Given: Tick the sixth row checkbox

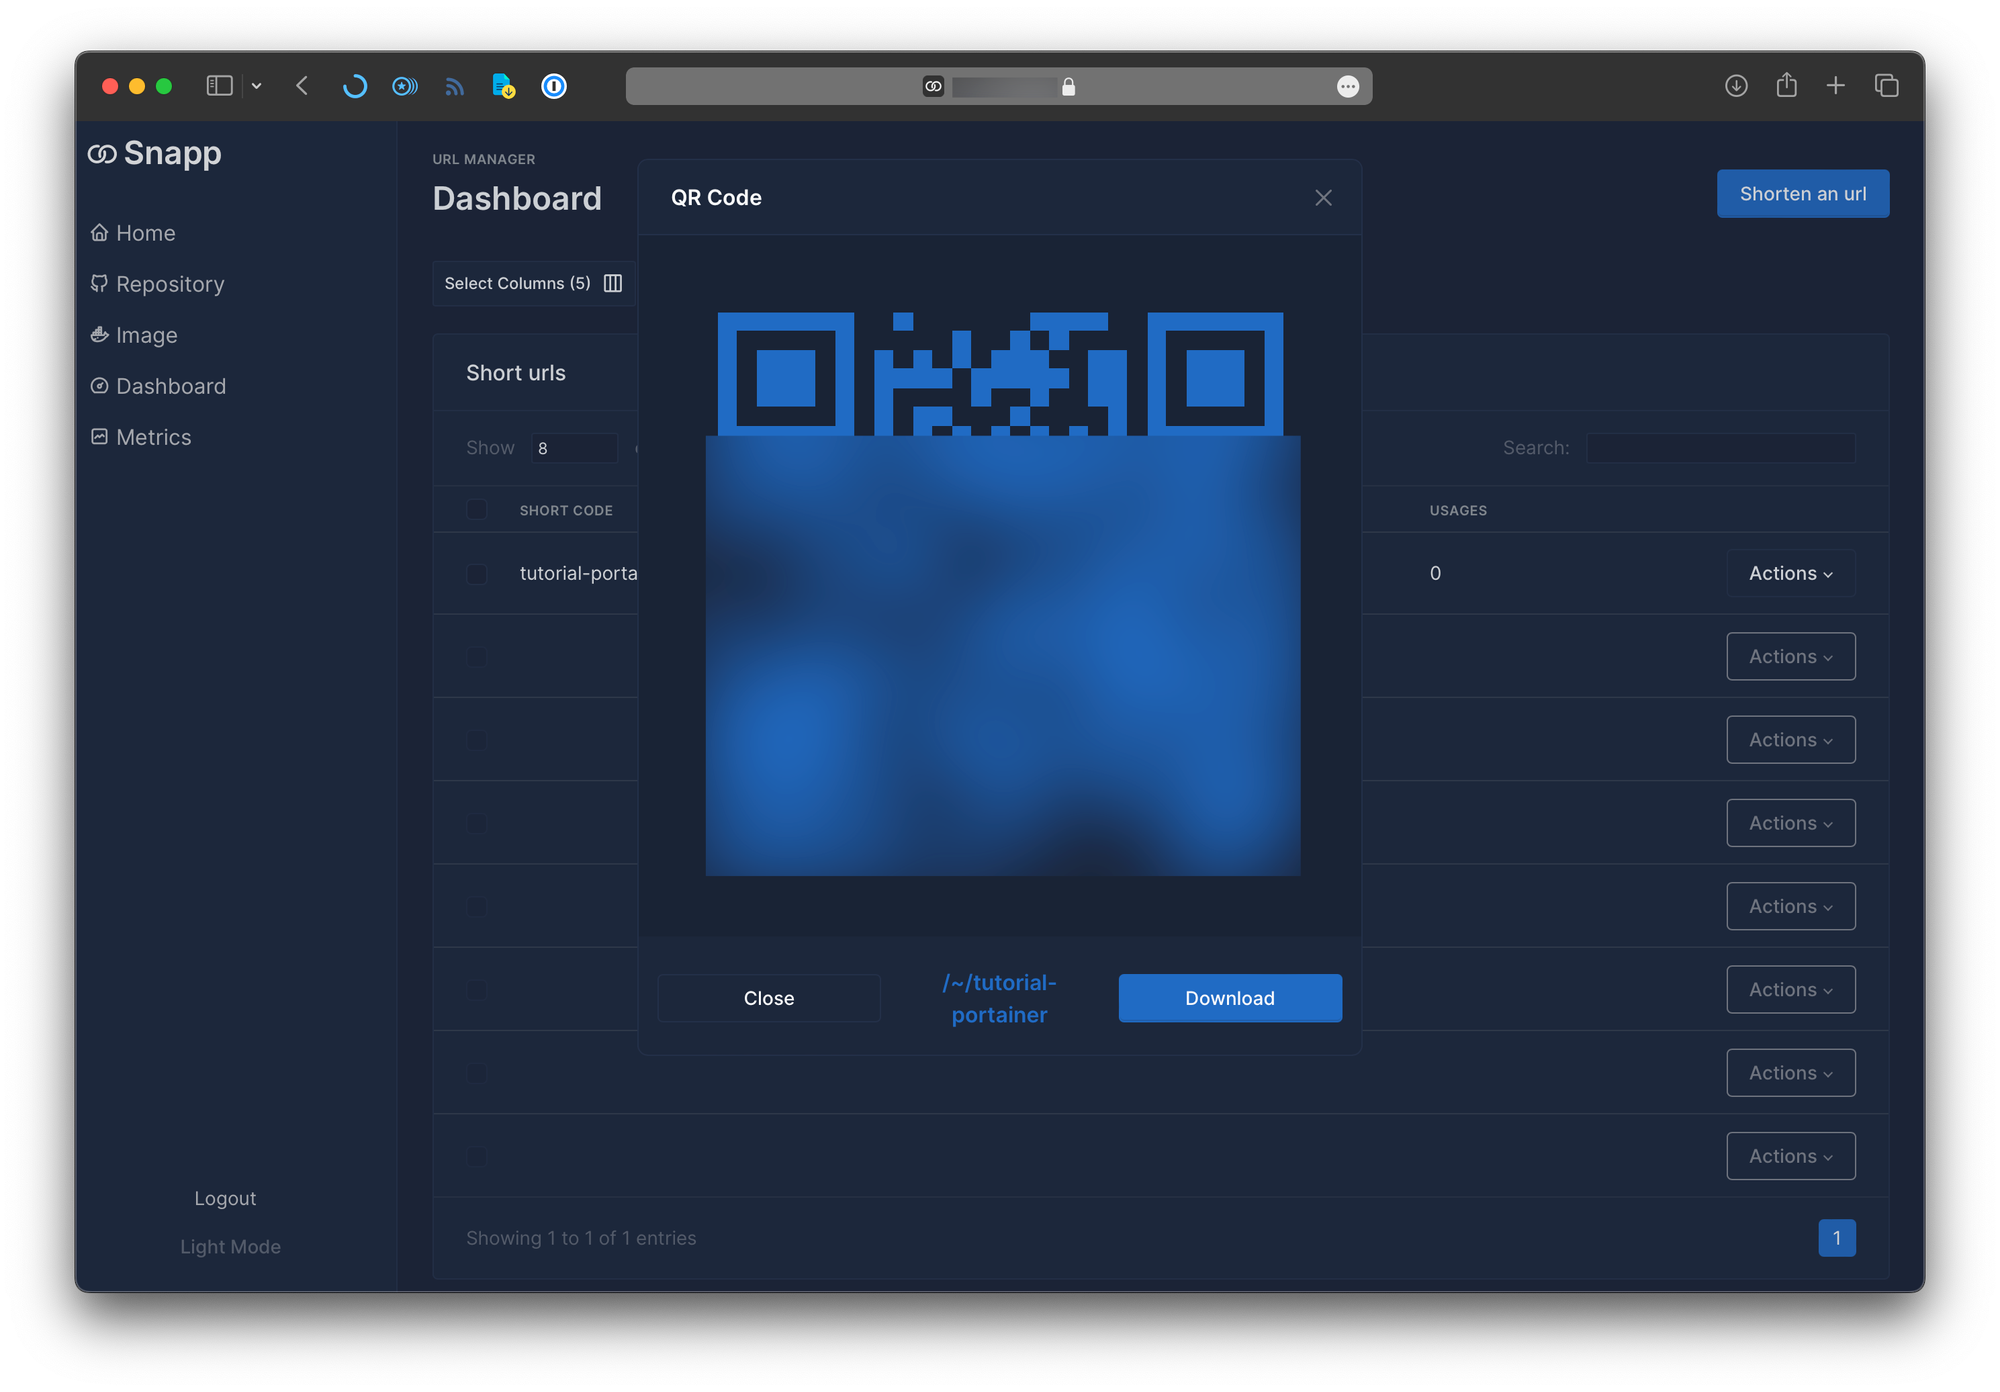Looking at the screenshot, I should pyautogui.click(x=477, y=990).
